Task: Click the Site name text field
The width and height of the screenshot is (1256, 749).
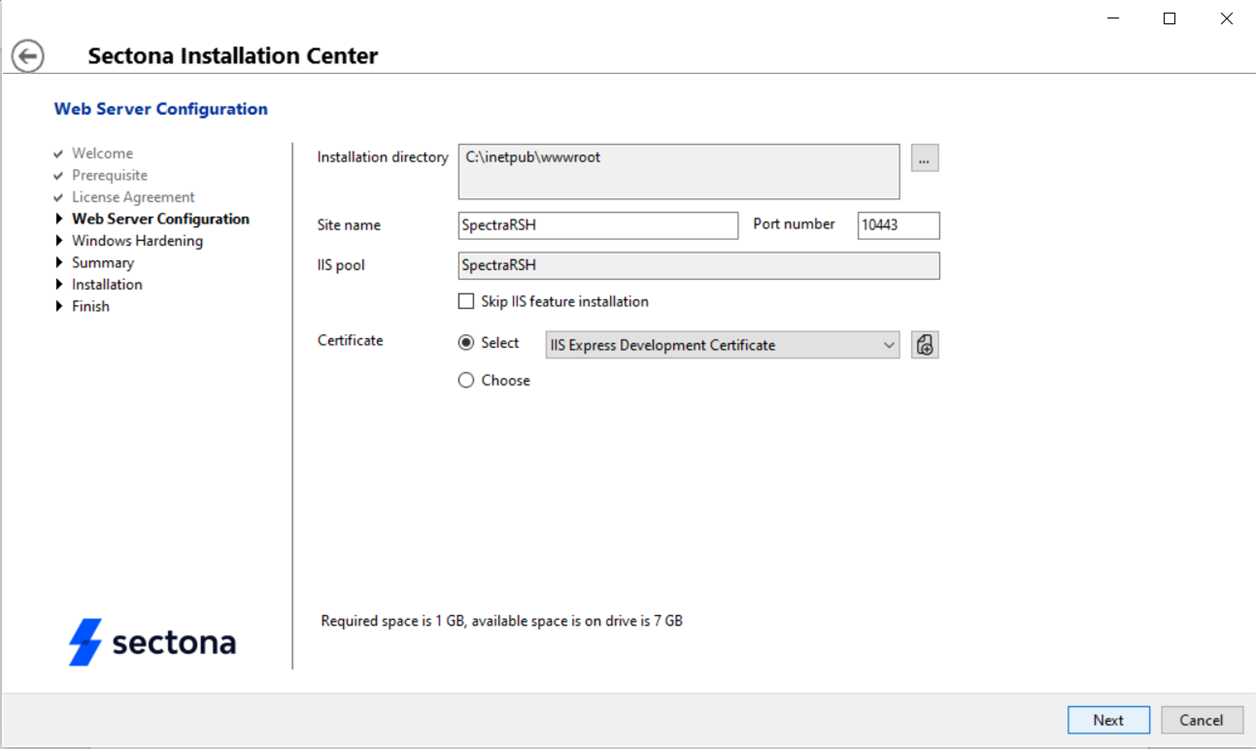Action: tap(598, 226)
